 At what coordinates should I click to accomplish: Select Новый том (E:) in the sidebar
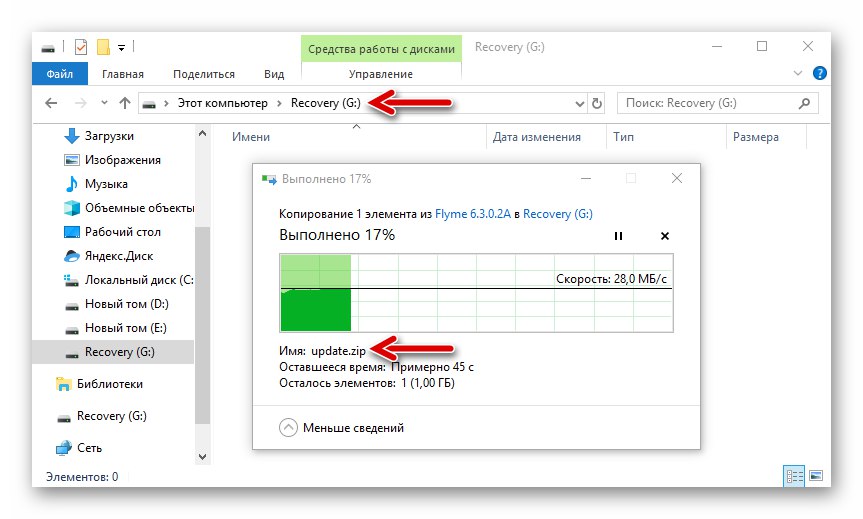coord(125,328)
